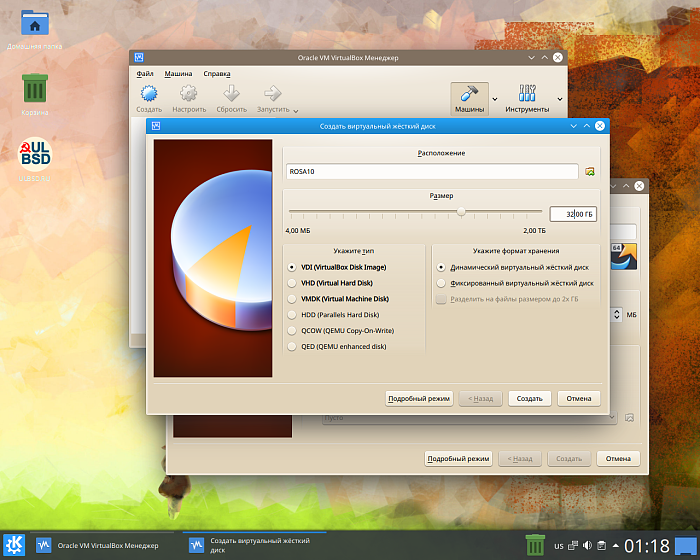
Task: Click the VirtualBox icon in Manager title bar
Action: point(139,58)
